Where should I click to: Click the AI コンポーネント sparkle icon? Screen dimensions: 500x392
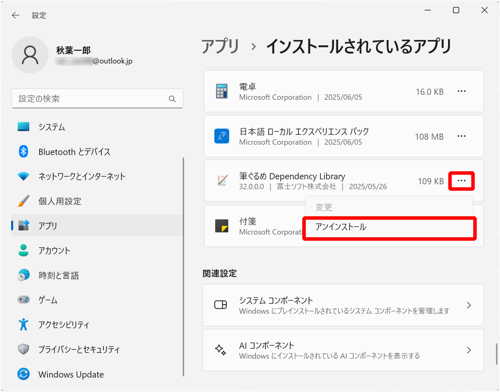pos(220,350)
